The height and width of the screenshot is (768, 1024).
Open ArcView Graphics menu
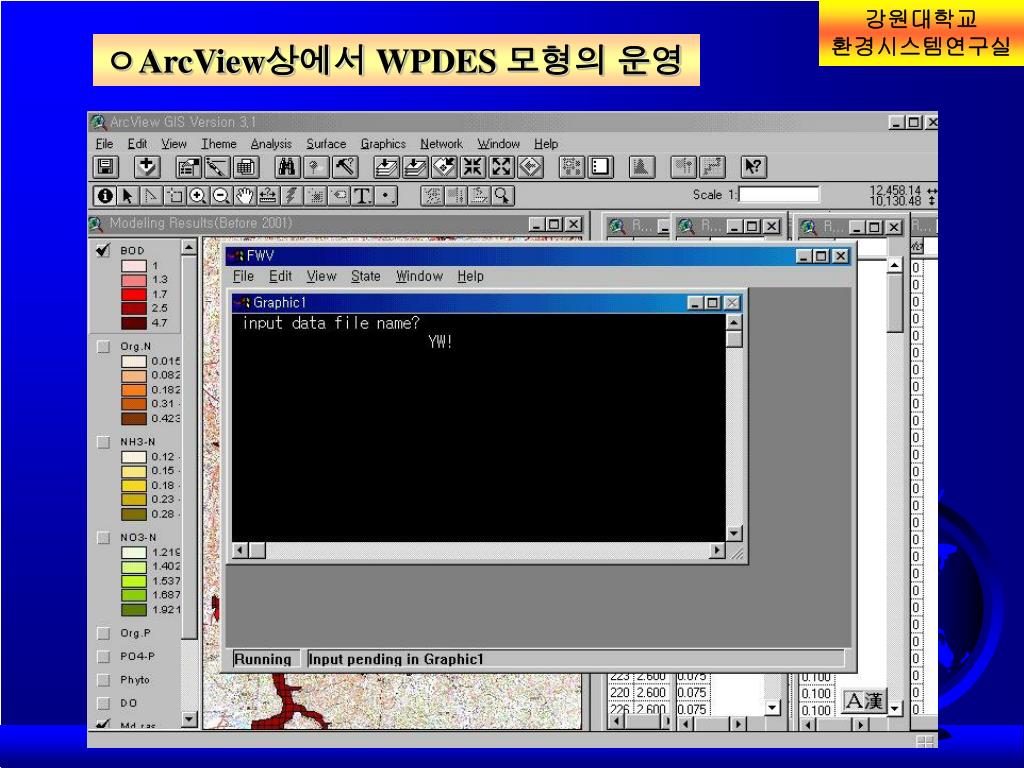[383, 144]
